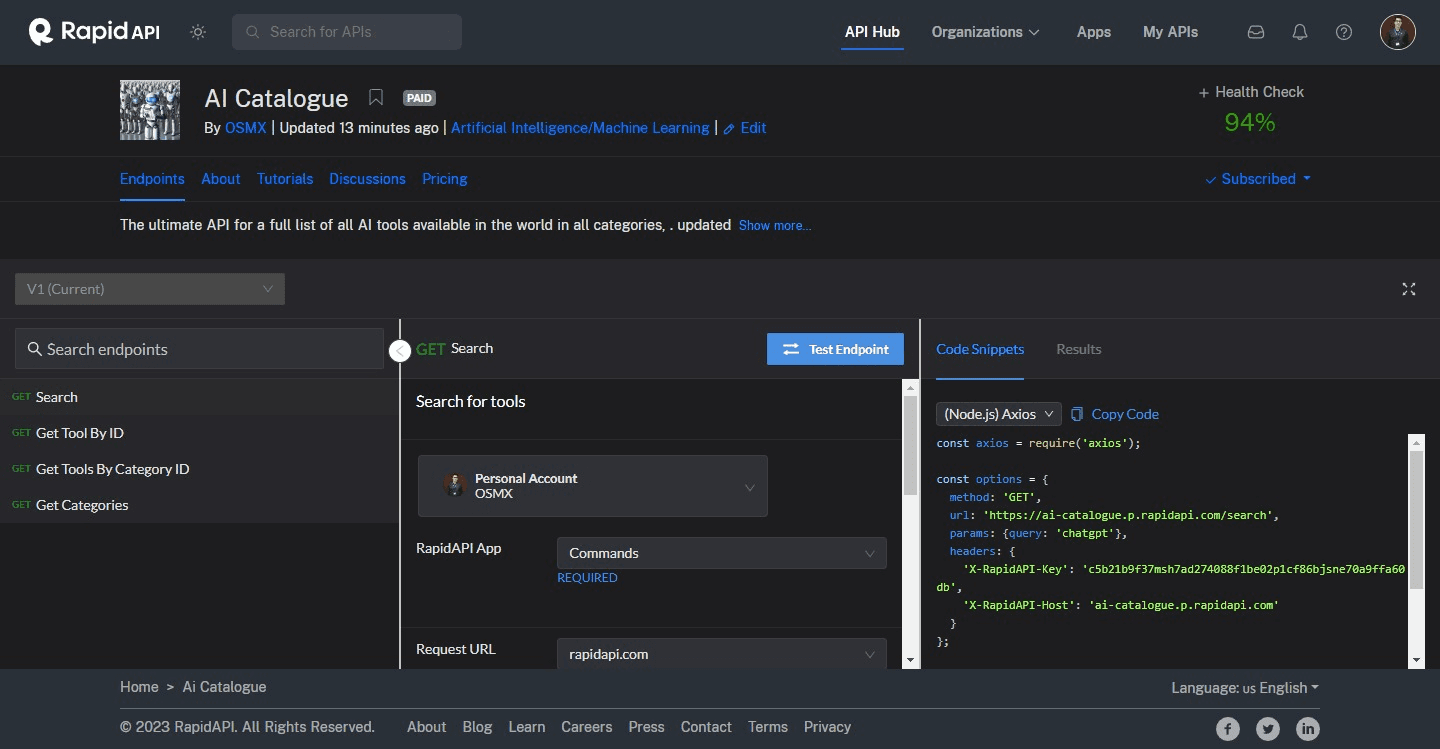Select the Get Tools By Category ID endpoint
Viewport: 1440px width, 749px height.
pyautogui.click(x=199, y=469)
